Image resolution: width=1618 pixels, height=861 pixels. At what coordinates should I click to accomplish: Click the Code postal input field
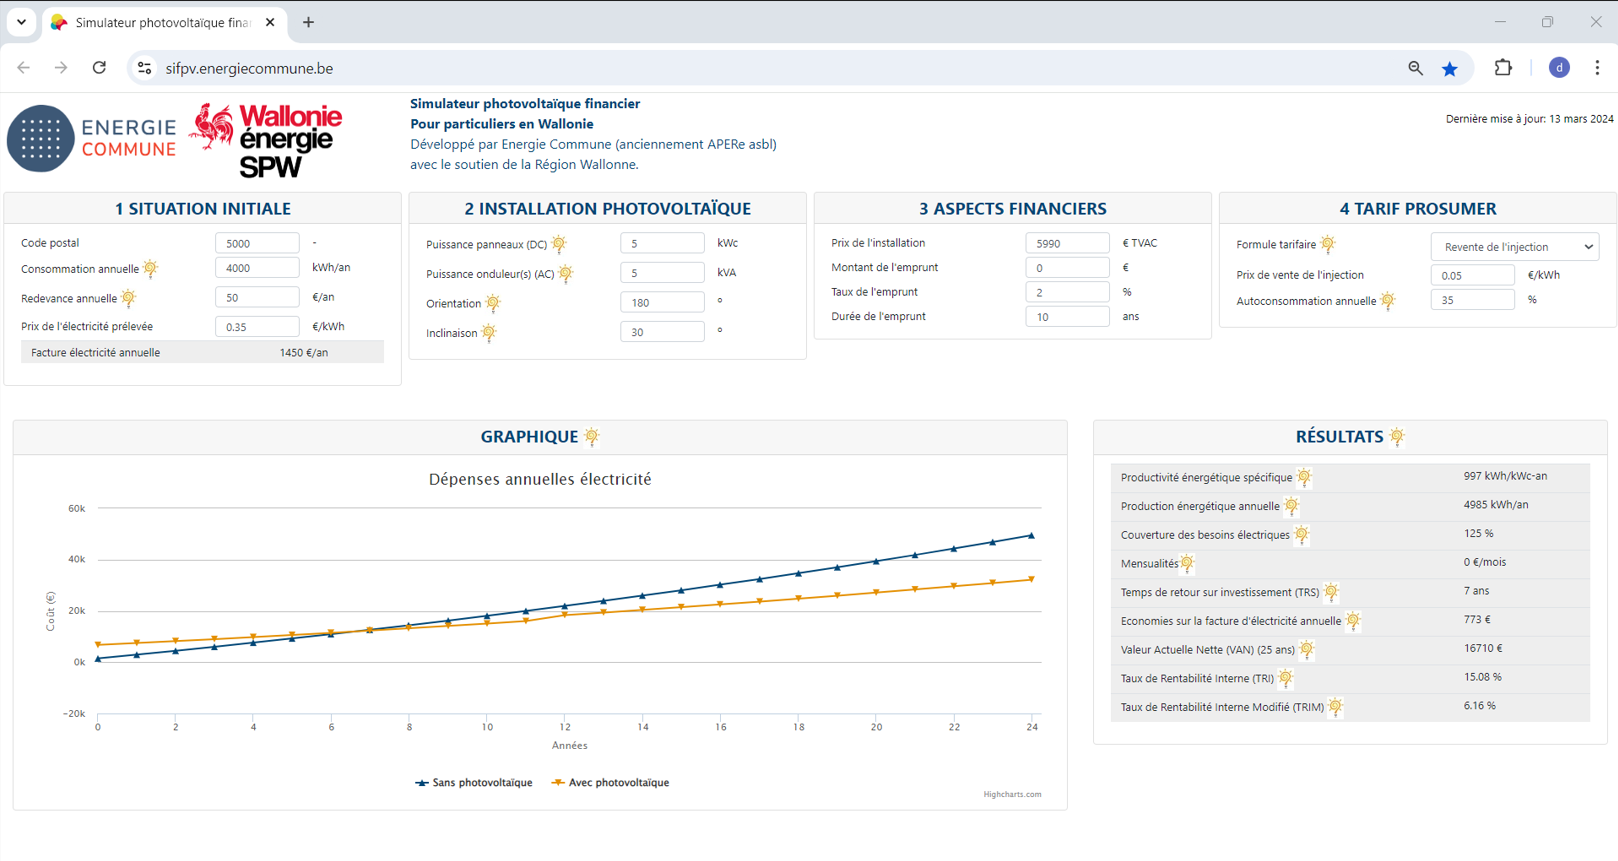pyautogui.click(x=257, y=243)
